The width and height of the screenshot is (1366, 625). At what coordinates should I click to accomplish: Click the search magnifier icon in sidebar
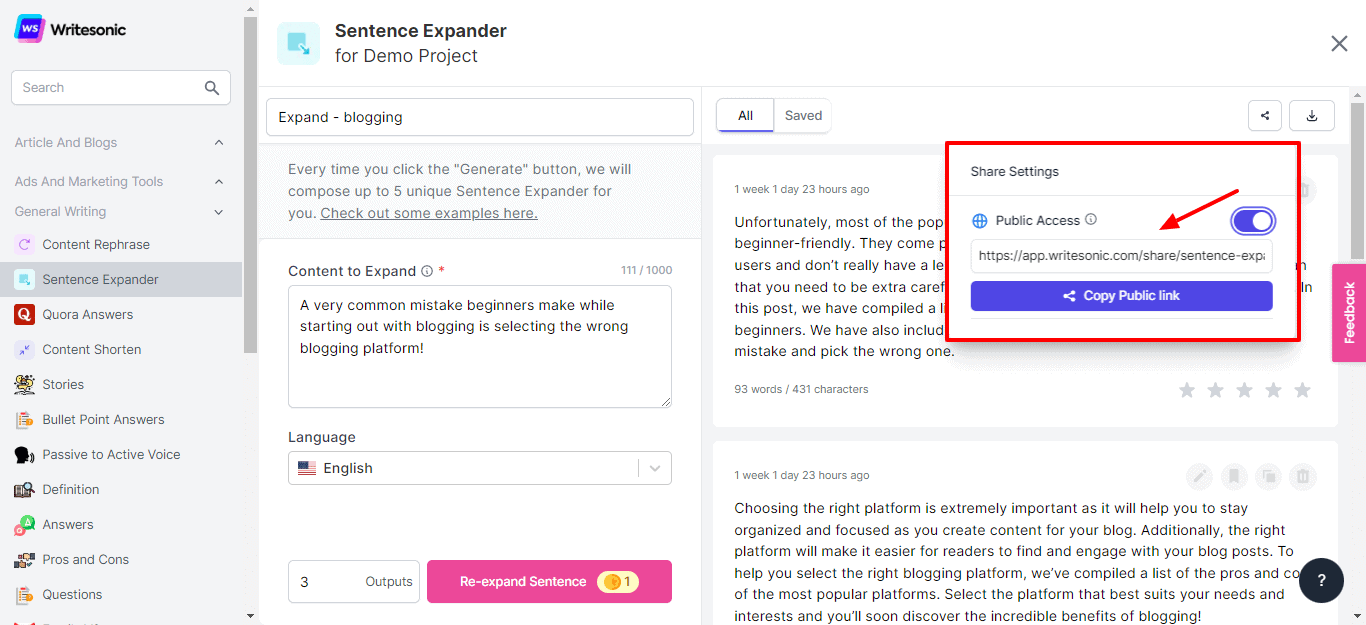click(x=212, y=88)
